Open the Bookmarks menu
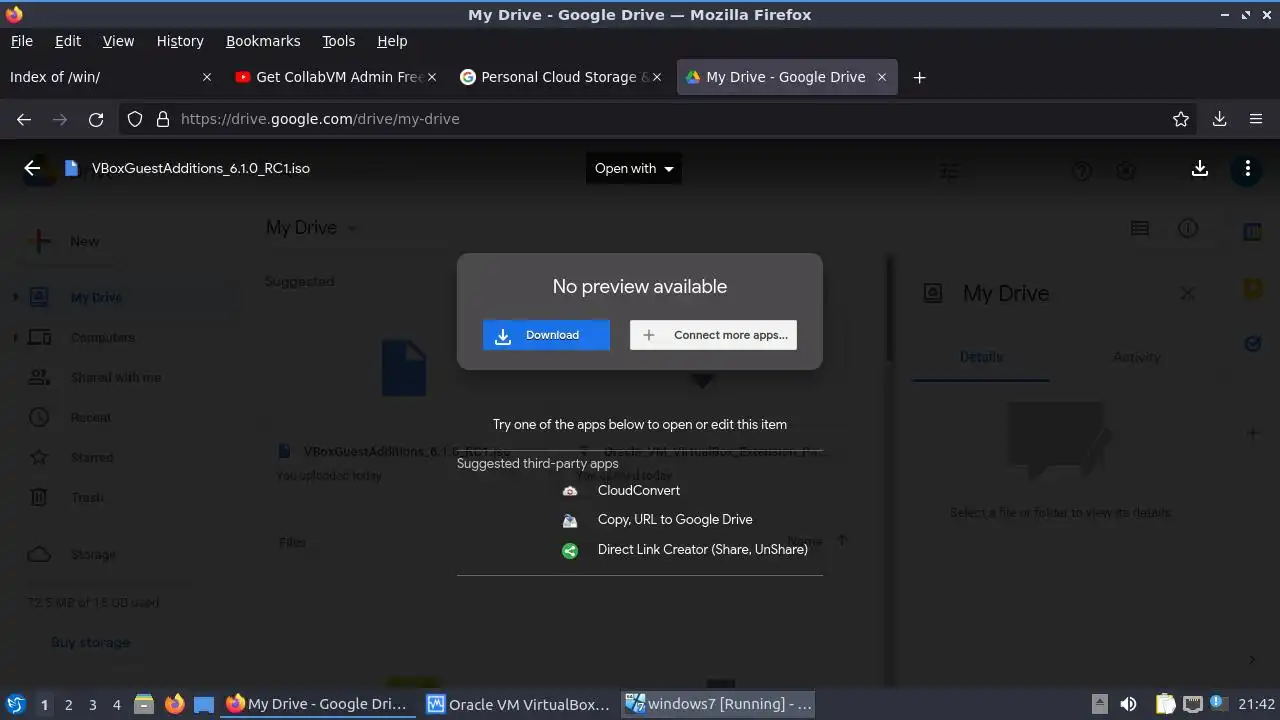This screenshot has height=720, width=1280. [263, 41]
